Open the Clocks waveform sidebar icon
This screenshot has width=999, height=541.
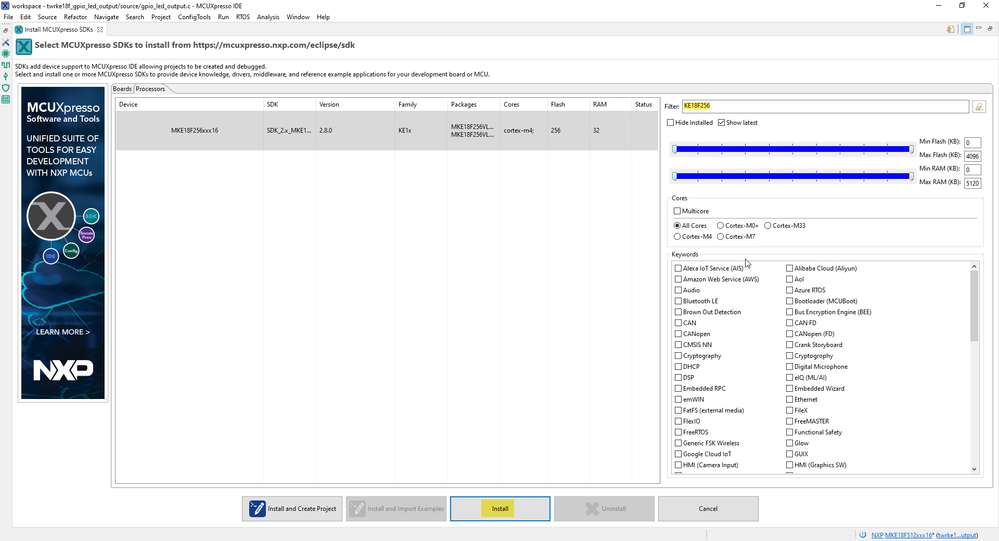point(6,65)
